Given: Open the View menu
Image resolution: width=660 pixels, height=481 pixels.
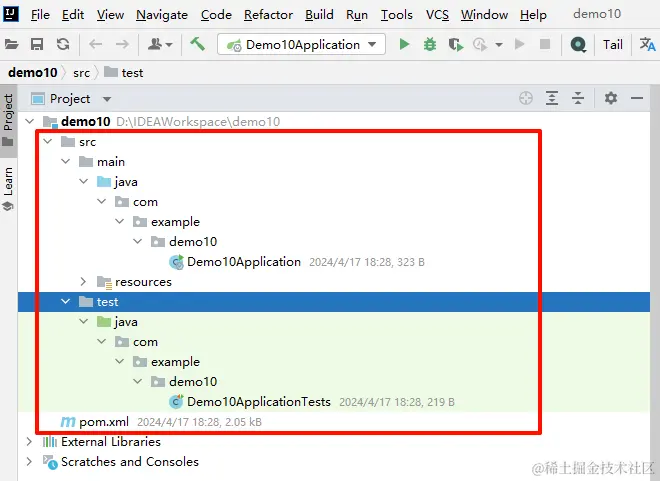Looking at the screenshot, I should 110,15.
